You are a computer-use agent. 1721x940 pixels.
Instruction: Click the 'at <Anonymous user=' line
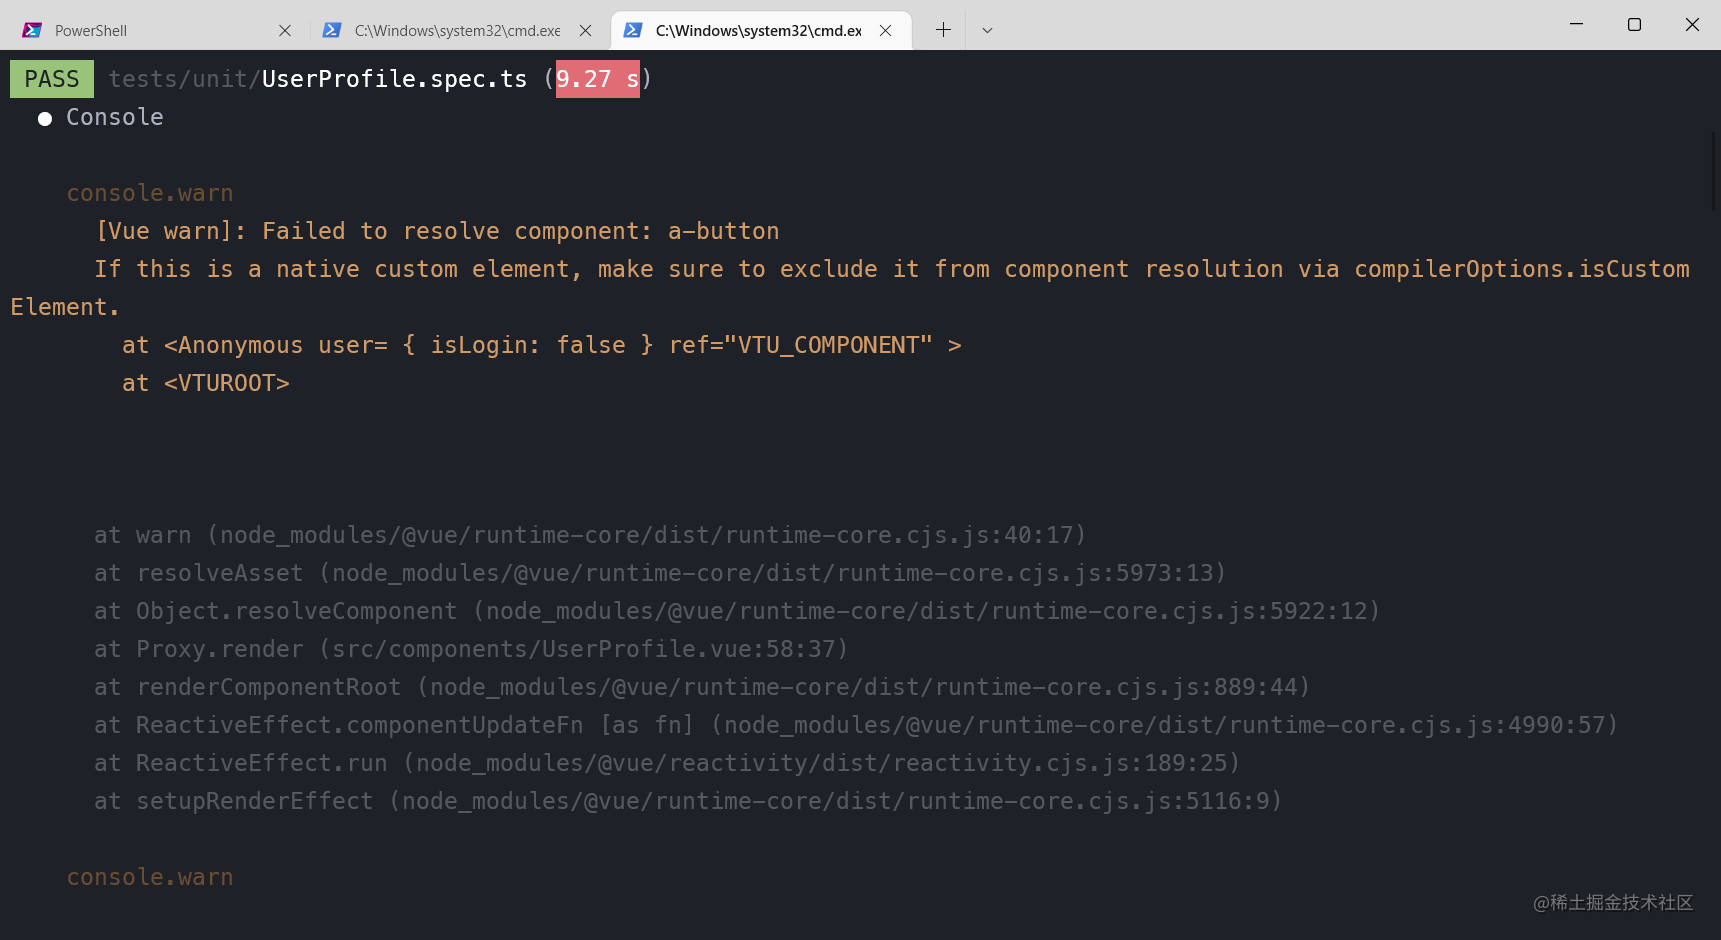pos(541,345)
